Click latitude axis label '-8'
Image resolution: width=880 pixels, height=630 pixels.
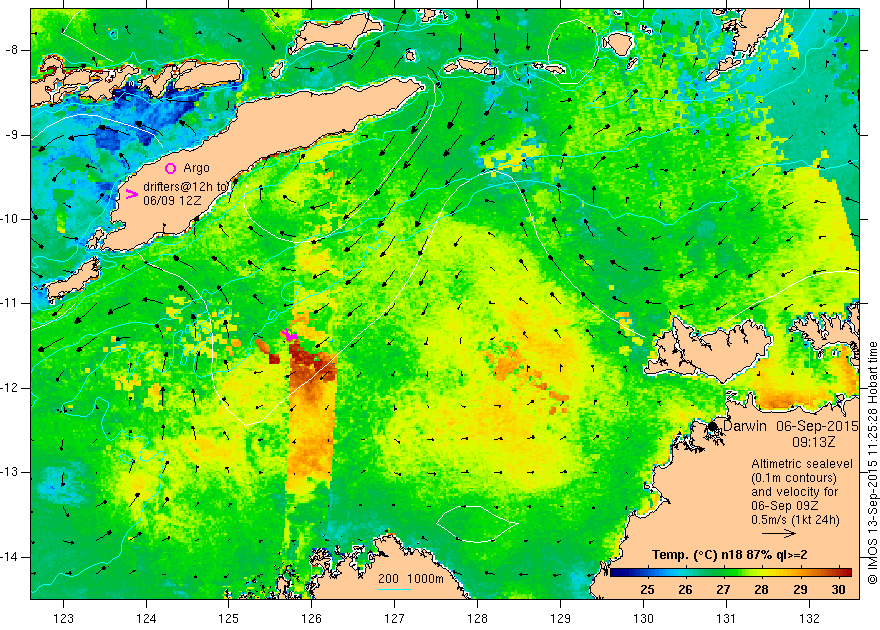(12, 50)
